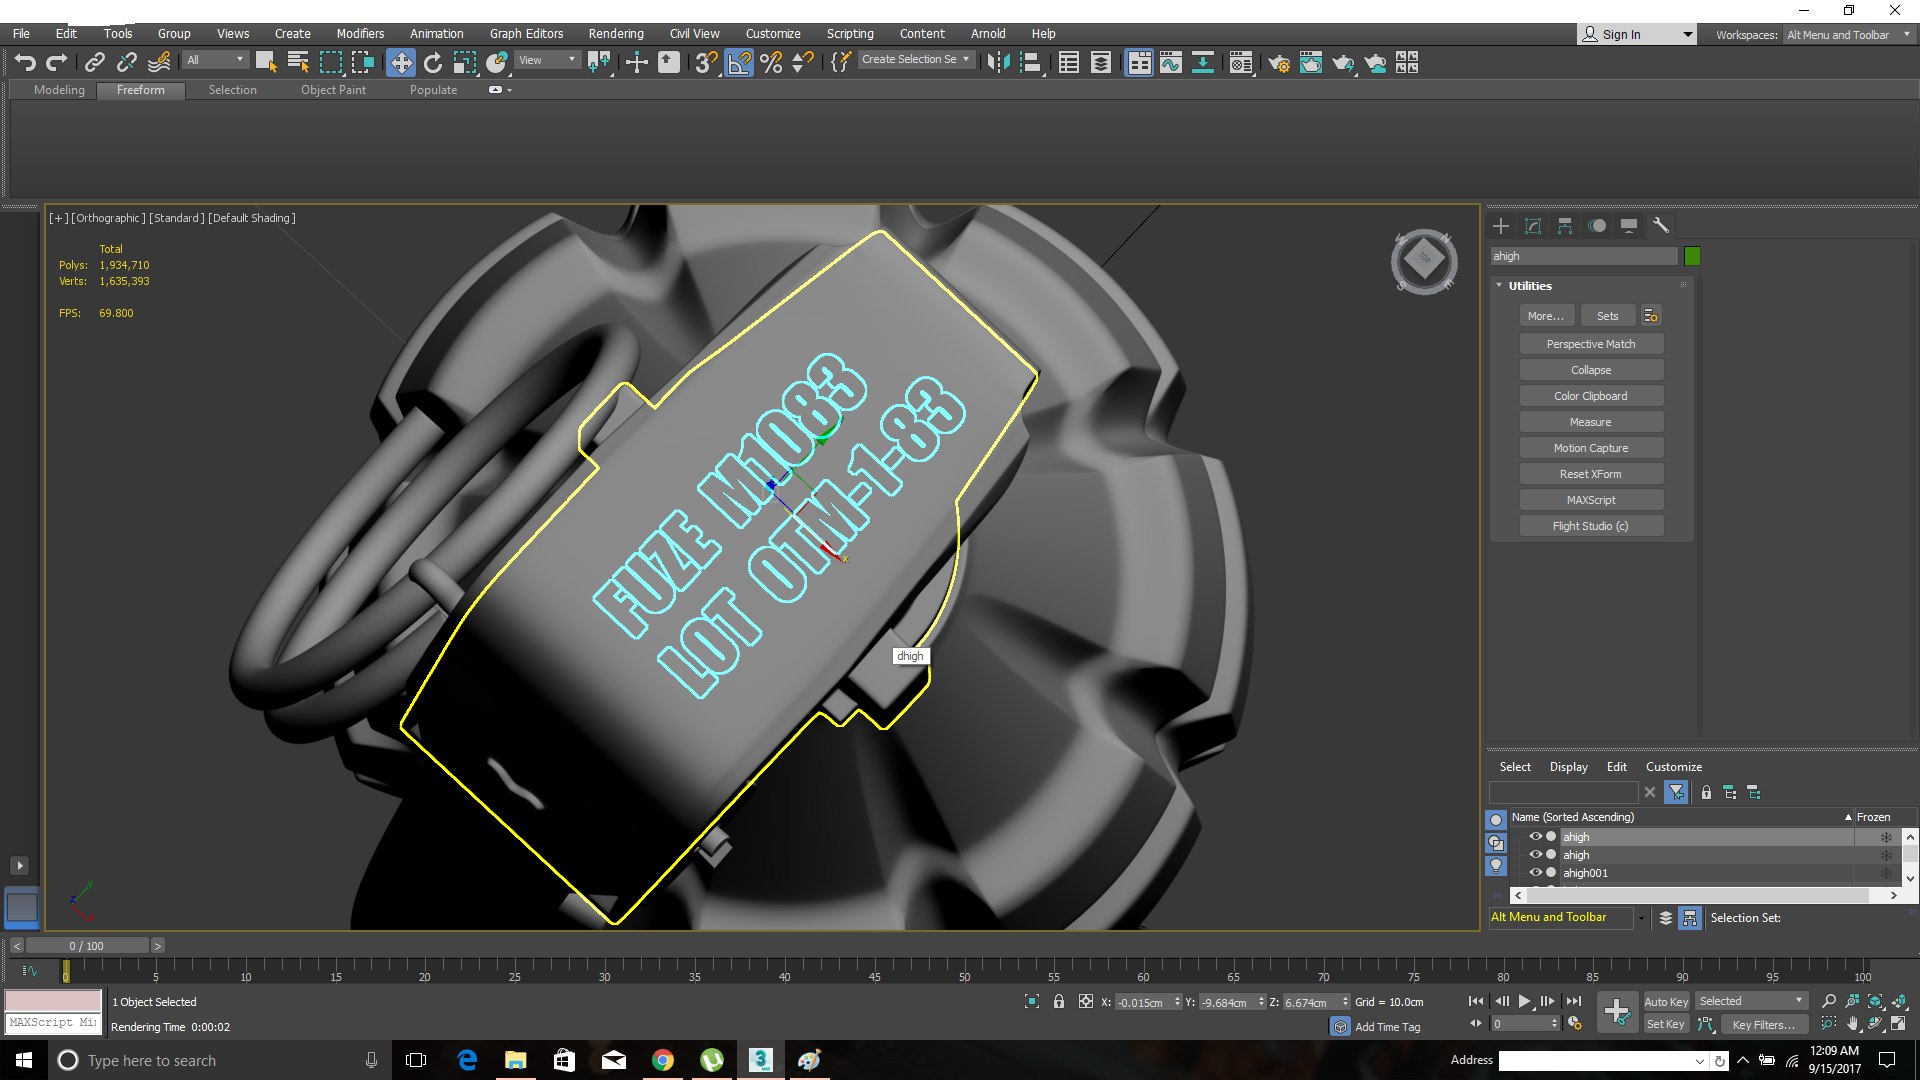This screenshot has height=1080, width=1920.
Task: Click the ViewCube in the viewport
Action: point(1423,261)
